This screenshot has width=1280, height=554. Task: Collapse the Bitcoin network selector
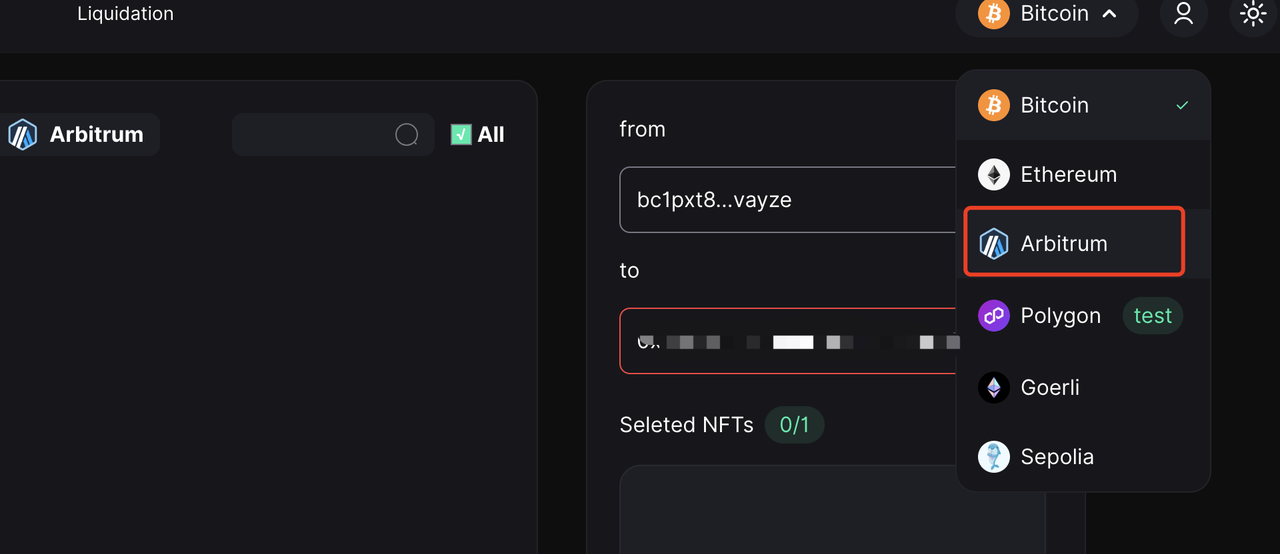click(1048, 14)
